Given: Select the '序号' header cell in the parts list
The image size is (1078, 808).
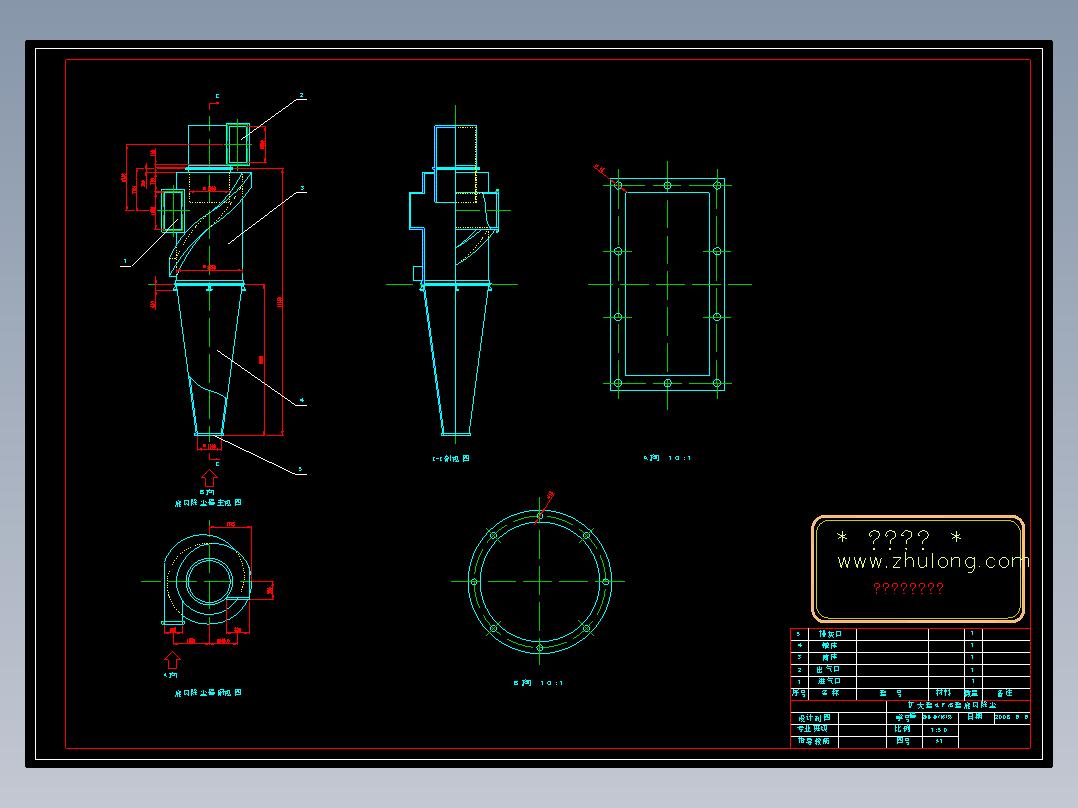Looking at the screenshot, I should coord(799,693).
